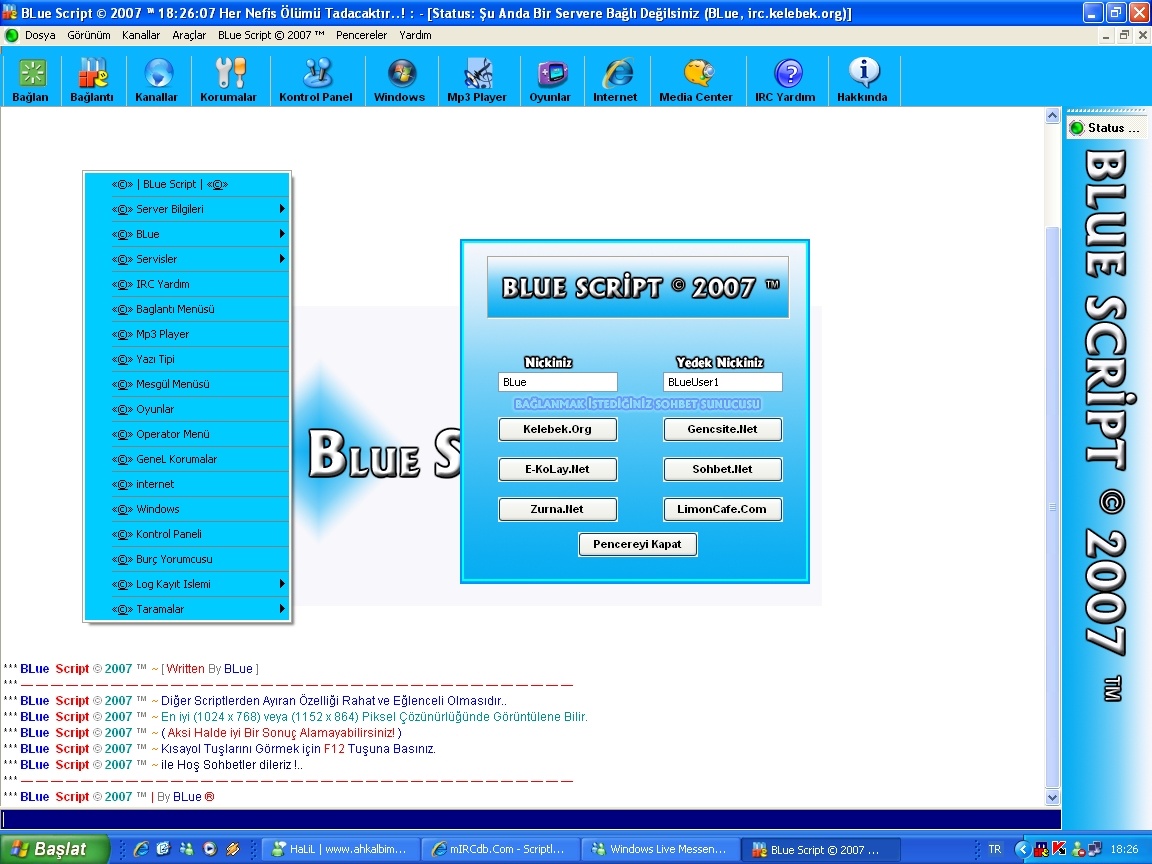Screen dimensions: 1152x864
Task: Launch Windows Messenger quick launch icon
Action: click(187, 849)
